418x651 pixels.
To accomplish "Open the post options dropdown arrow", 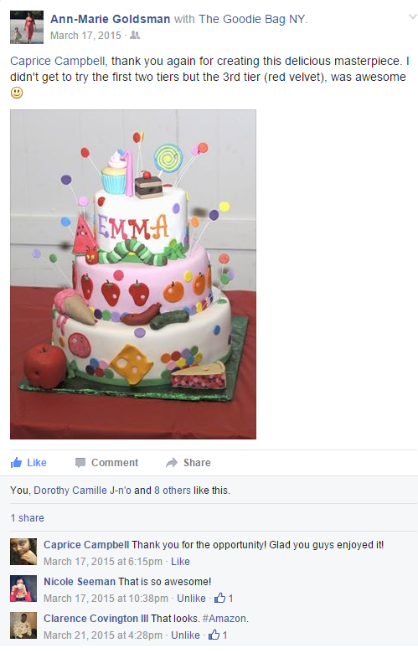I will (x=412, y=17).
